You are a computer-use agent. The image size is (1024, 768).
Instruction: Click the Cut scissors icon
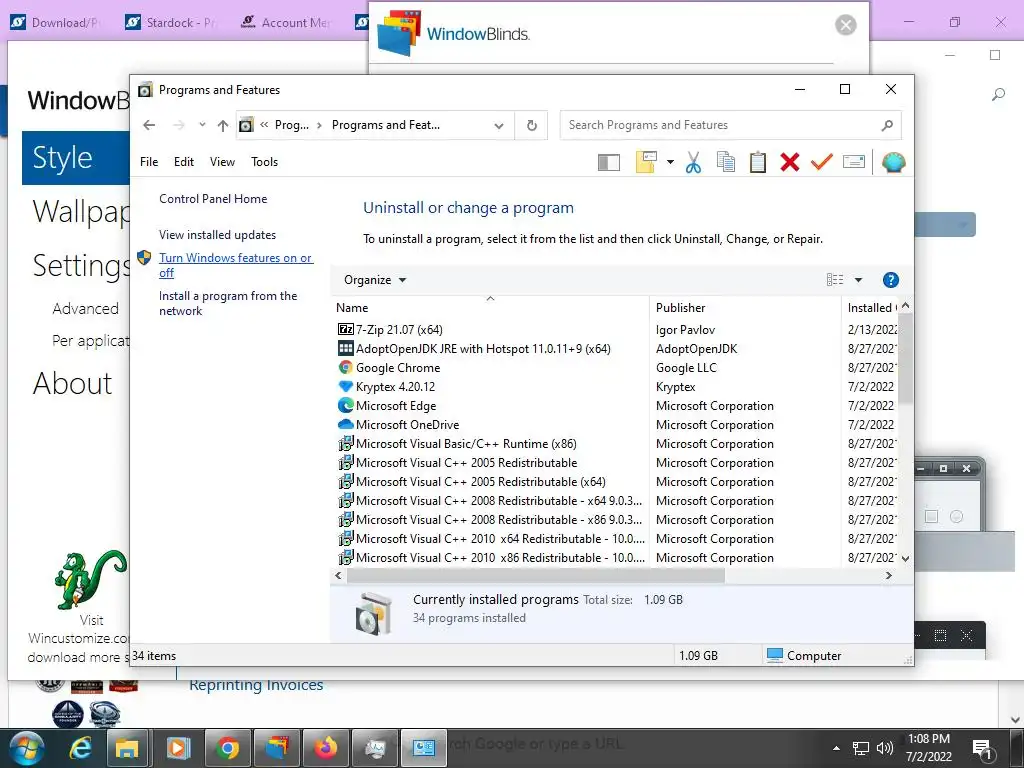[x=694, y=162]
